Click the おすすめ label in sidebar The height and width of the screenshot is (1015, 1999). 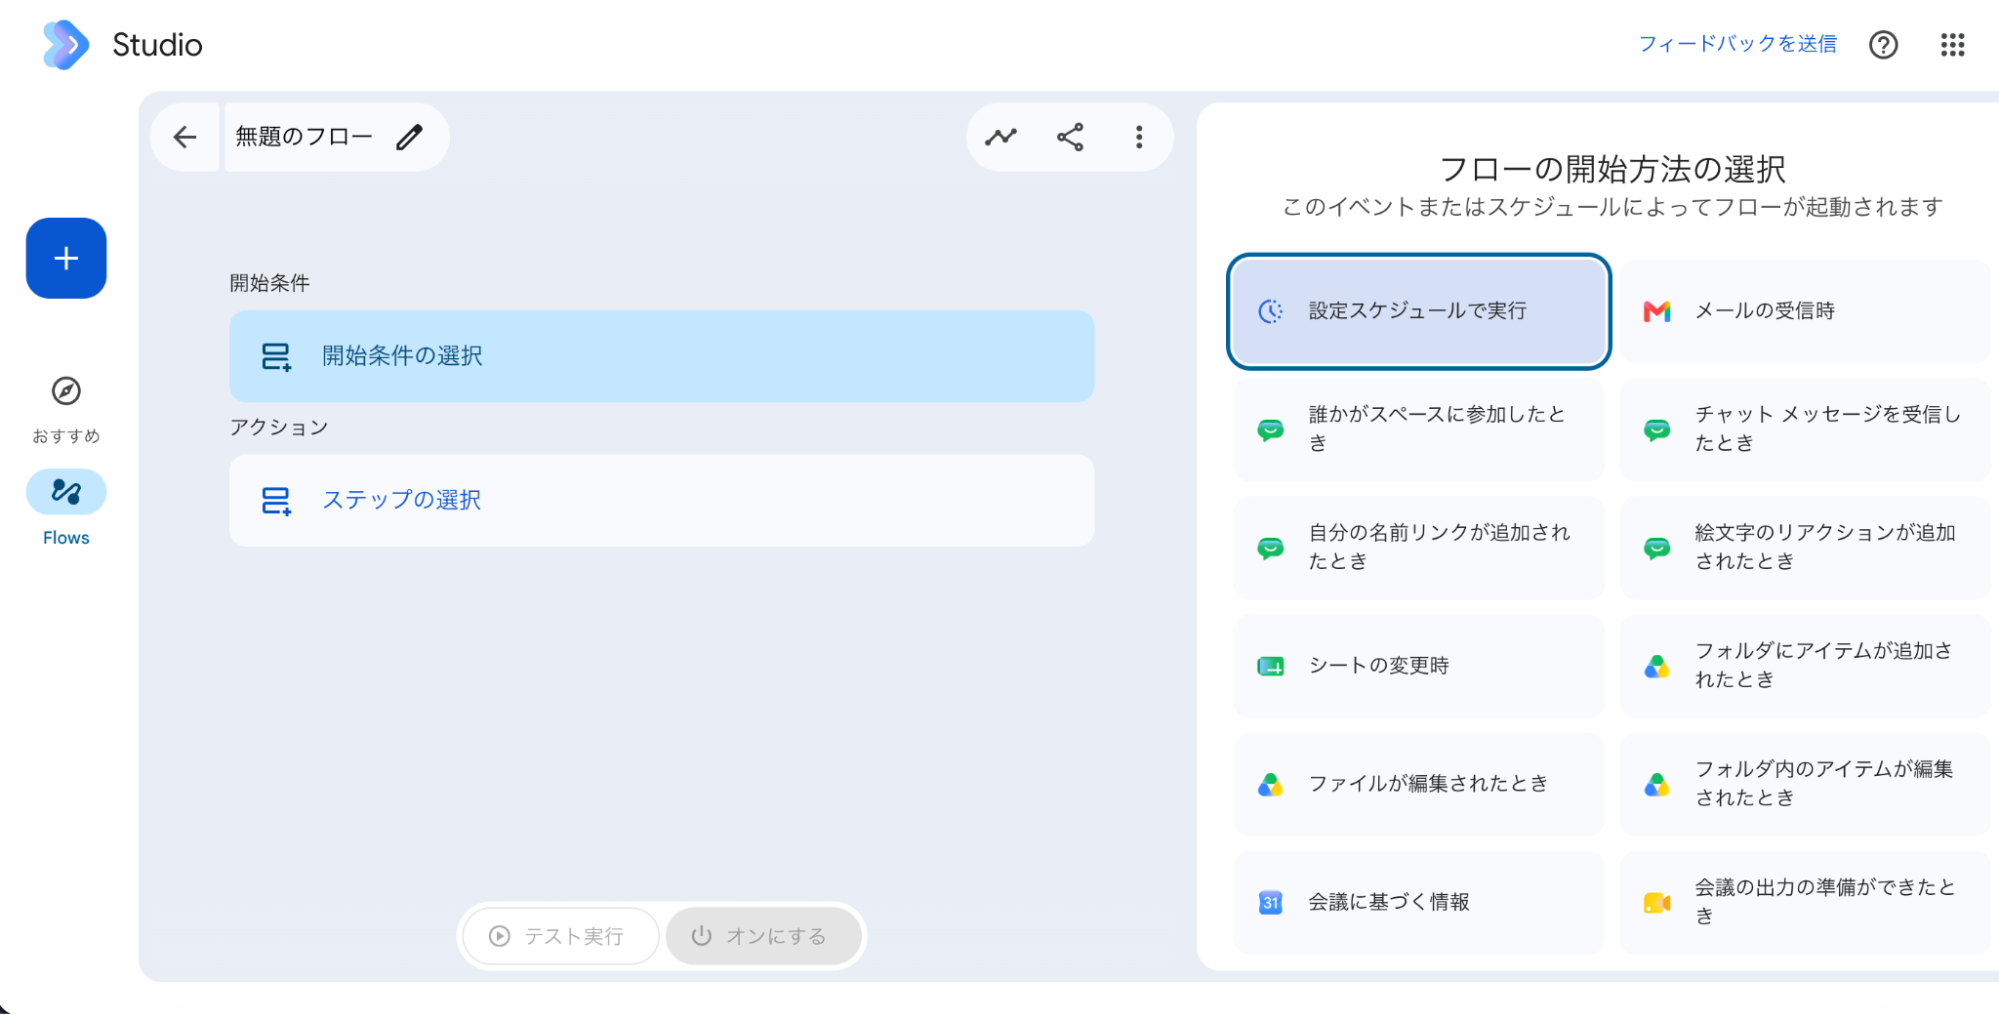[66, 436]
